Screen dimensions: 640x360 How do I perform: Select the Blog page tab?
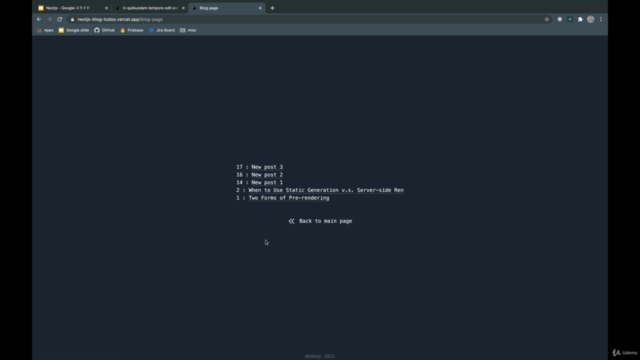pos(227,8)
